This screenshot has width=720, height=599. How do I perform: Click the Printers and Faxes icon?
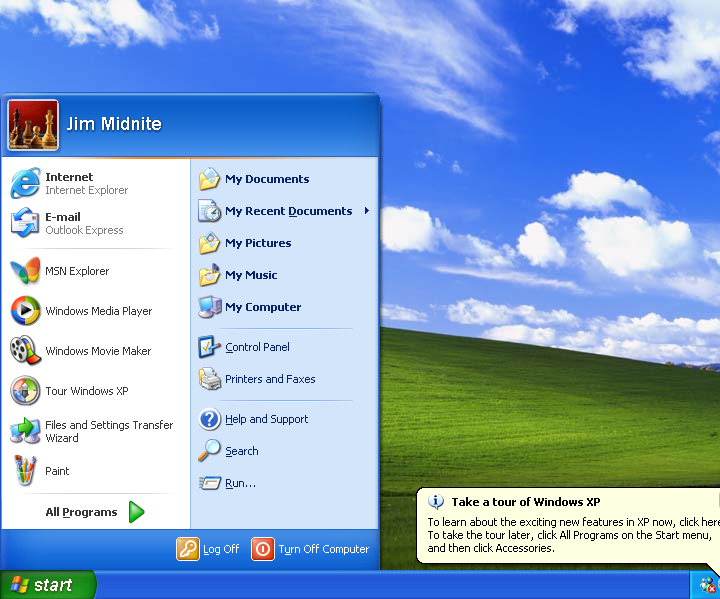209,379
